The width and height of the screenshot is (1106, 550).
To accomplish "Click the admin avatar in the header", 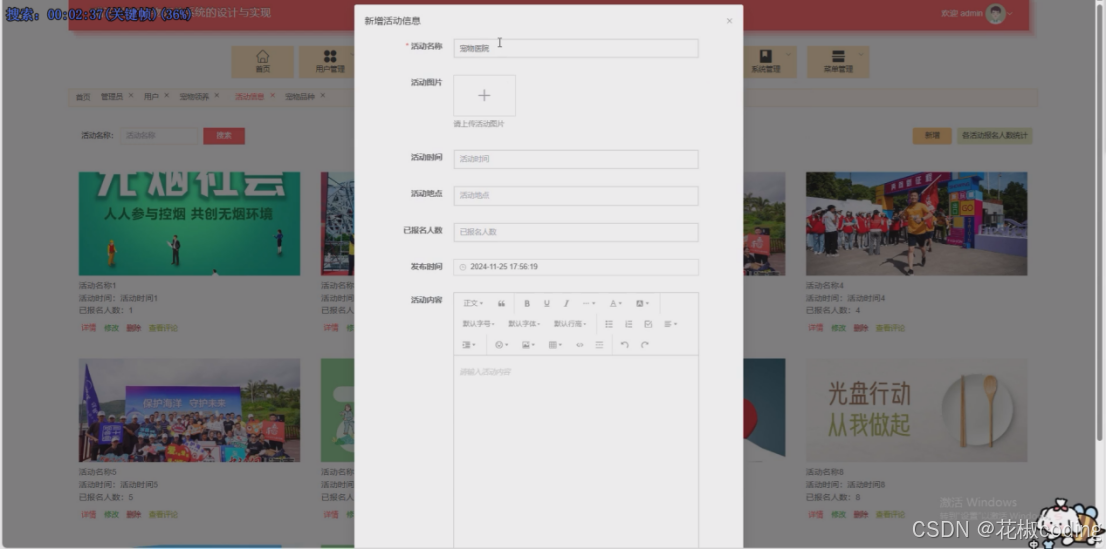I will tap(995, 13).
